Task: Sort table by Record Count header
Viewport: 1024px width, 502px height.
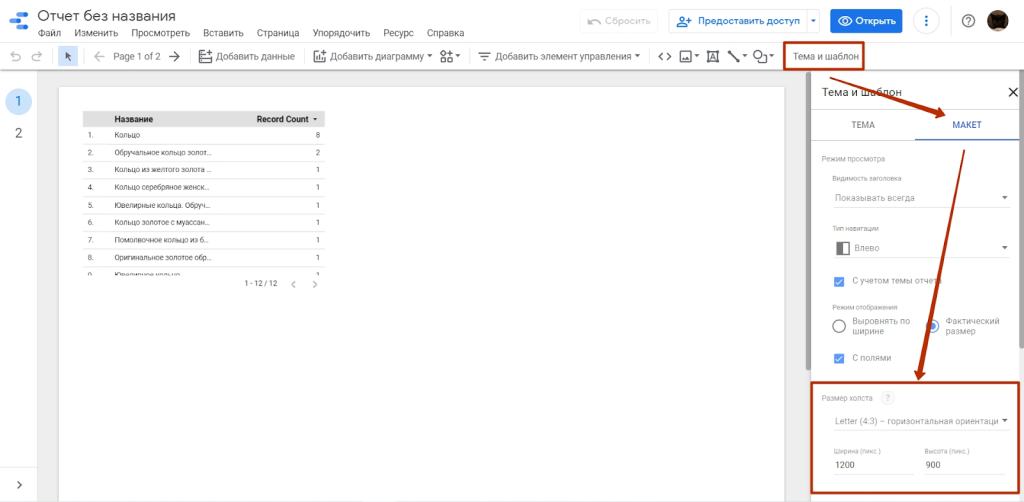Action: [x=282, y=119]
